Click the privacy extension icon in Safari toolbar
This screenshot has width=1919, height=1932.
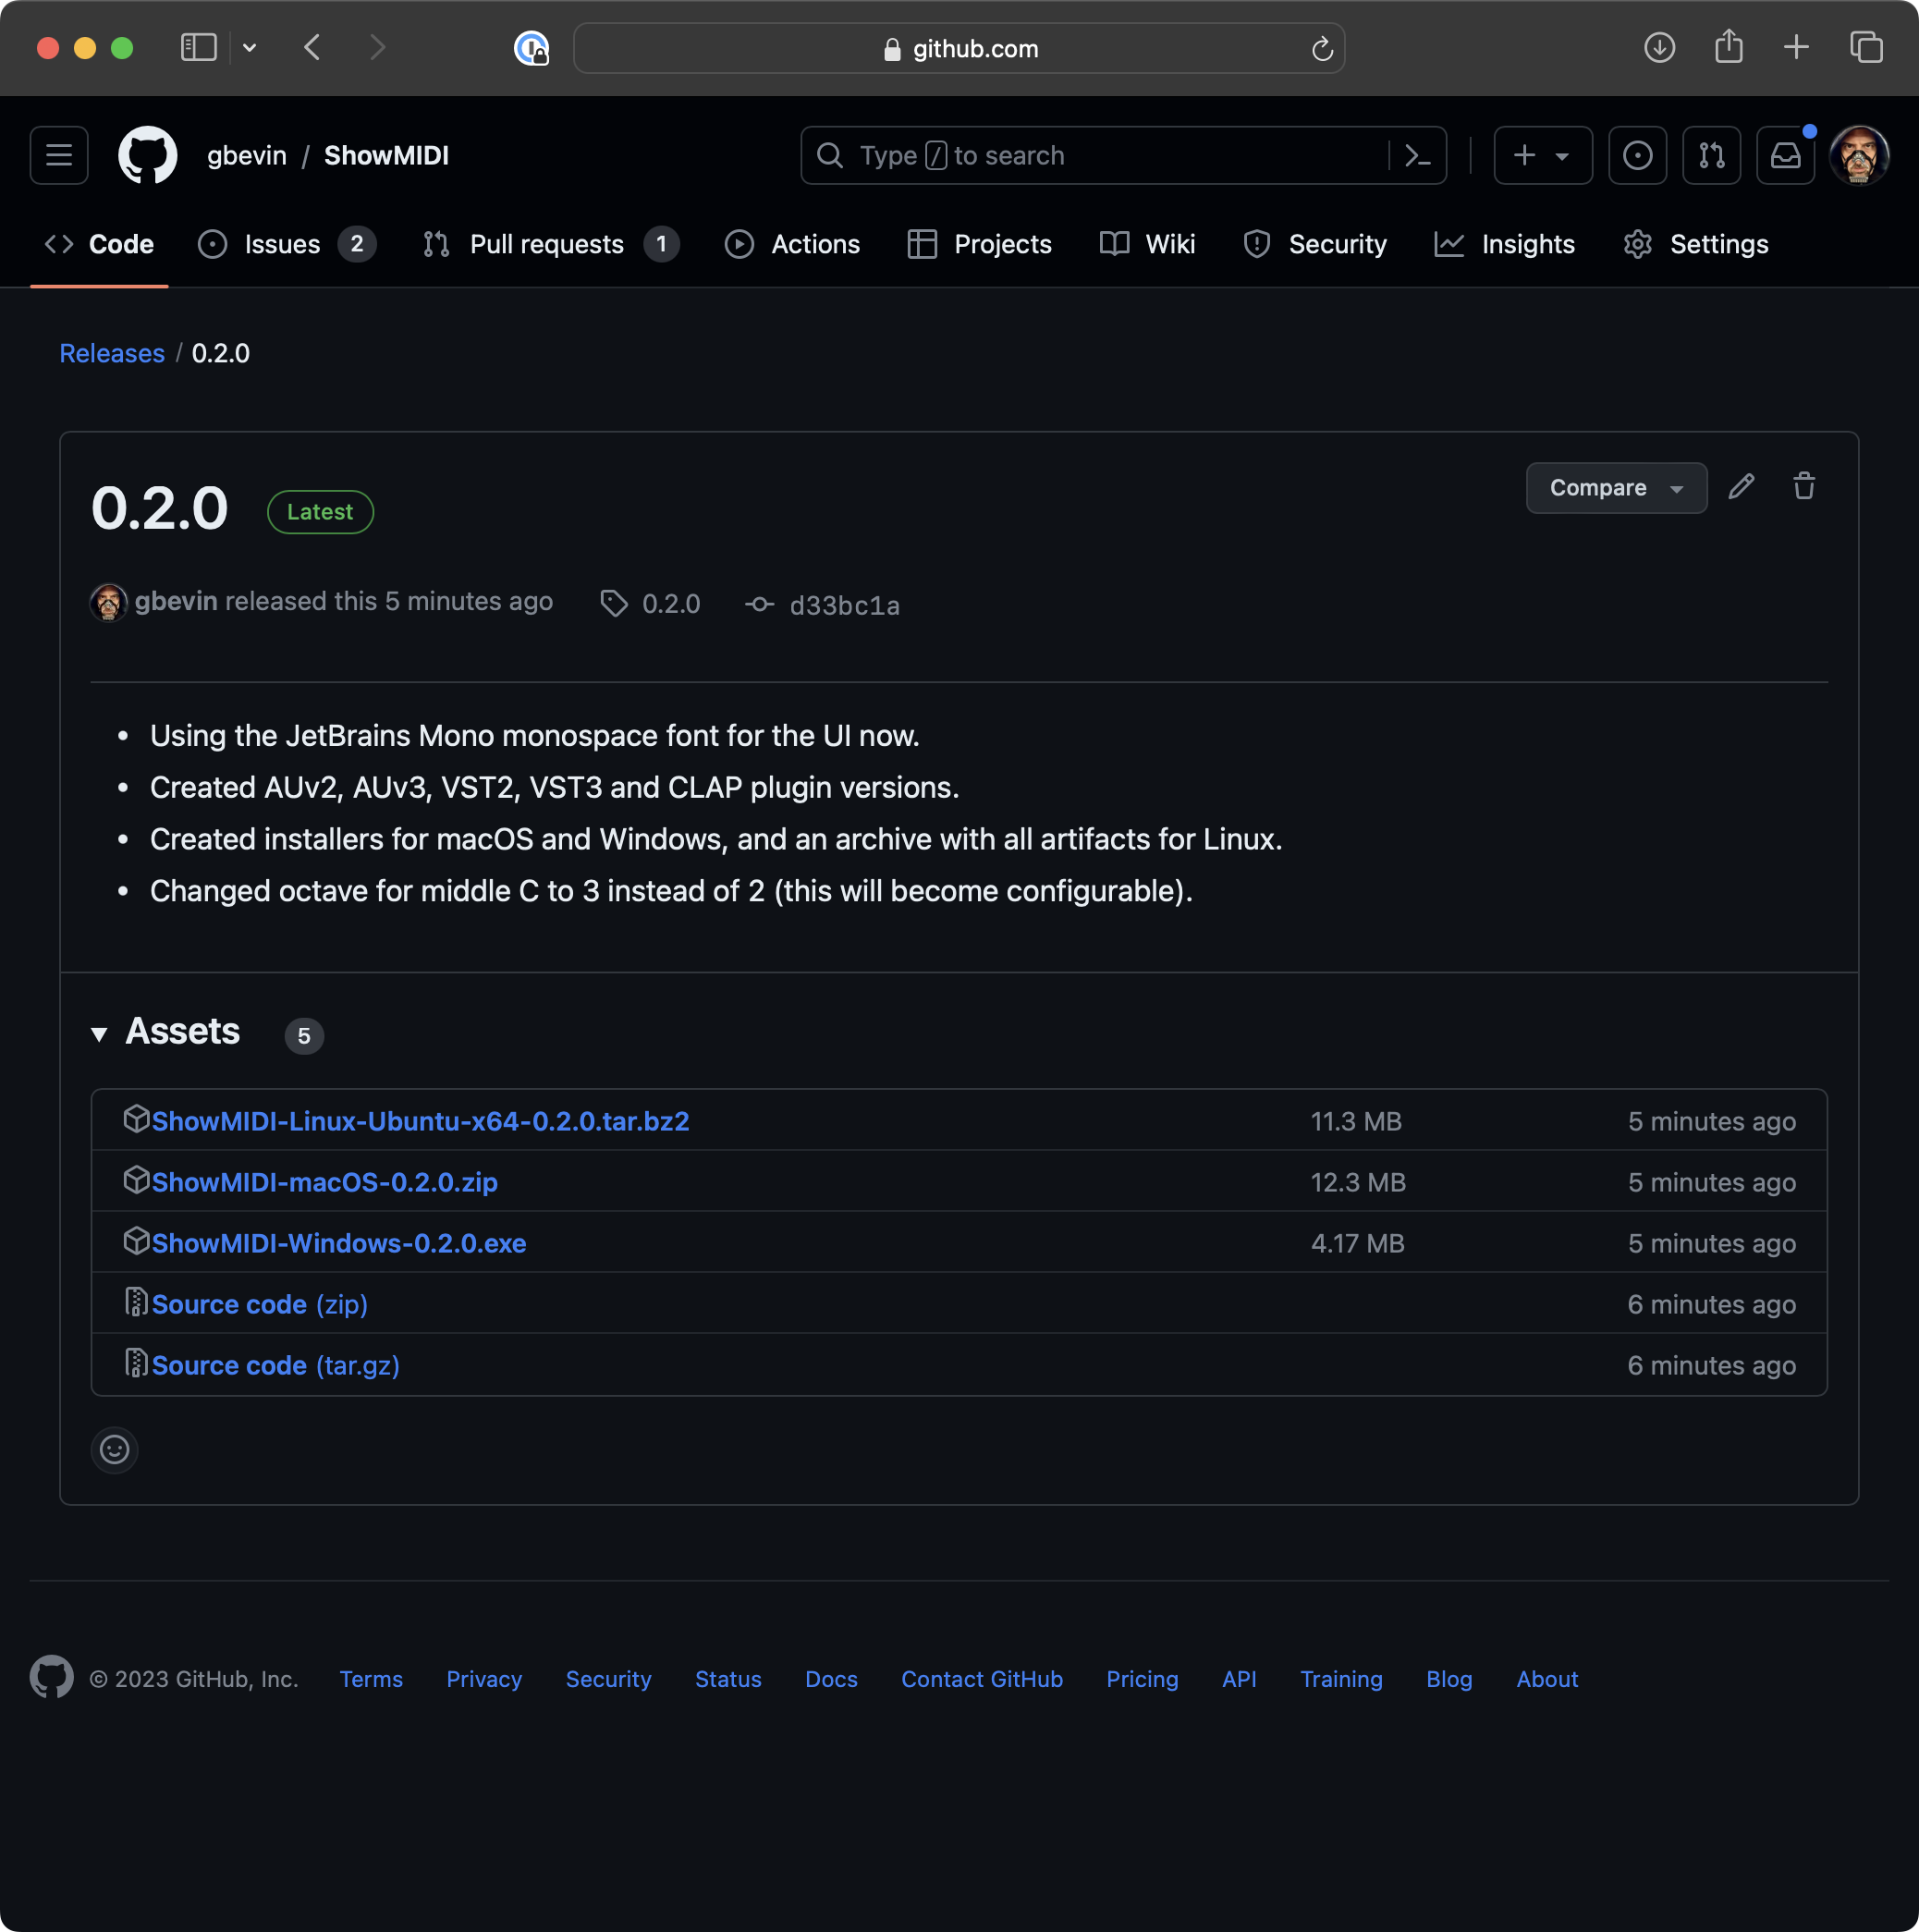[531, 48]
